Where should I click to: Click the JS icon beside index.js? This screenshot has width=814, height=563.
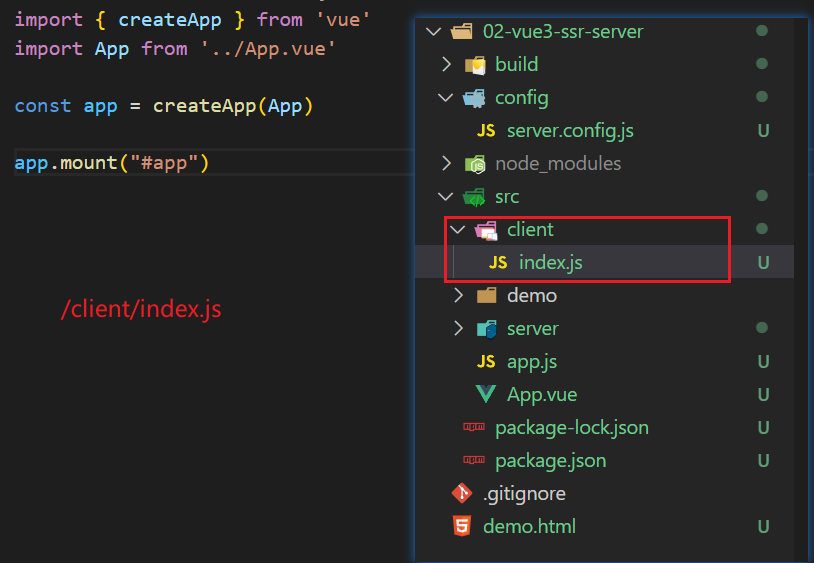click(x=498, y=263)
